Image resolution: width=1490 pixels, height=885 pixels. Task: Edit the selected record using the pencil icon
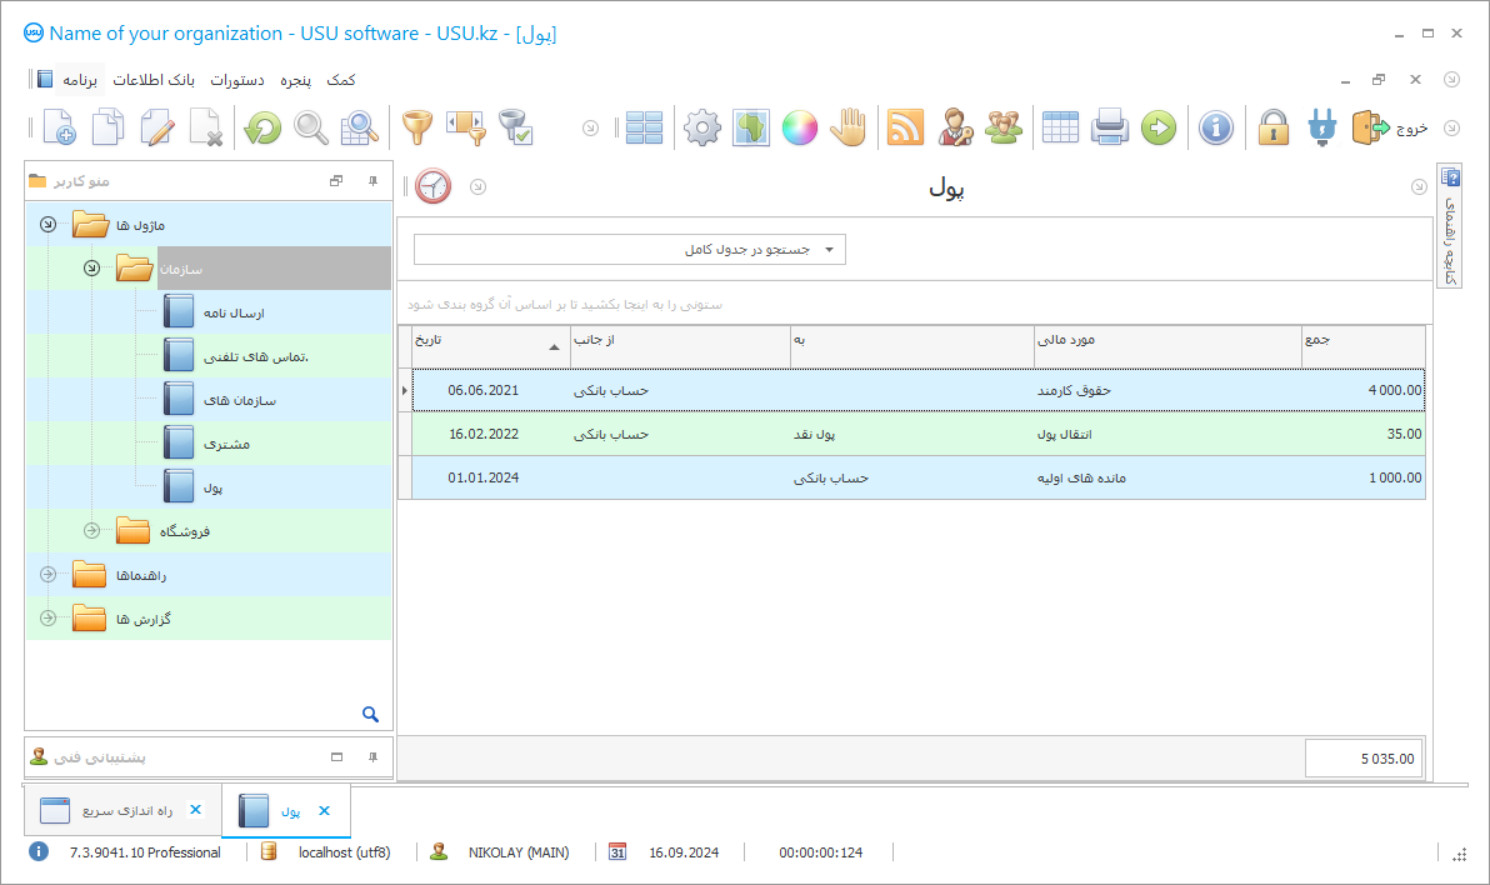coord(157,127)
